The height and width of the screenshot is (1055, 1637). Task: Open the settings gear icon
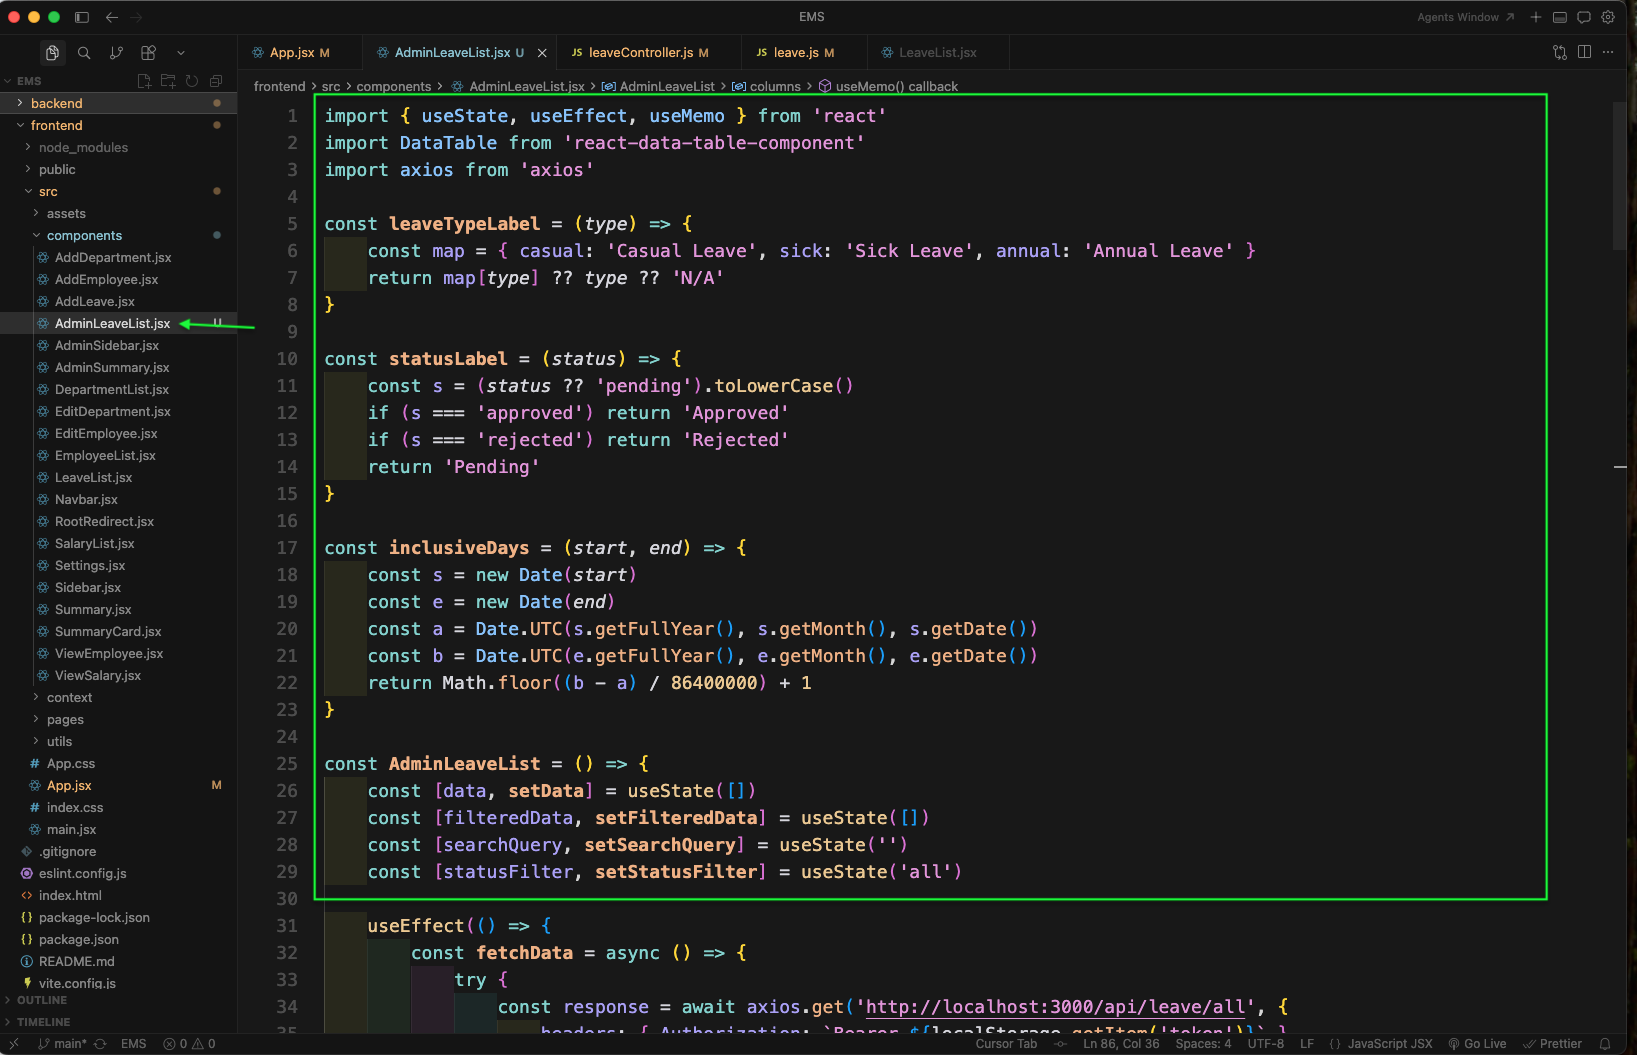(x=1608, y=17)
